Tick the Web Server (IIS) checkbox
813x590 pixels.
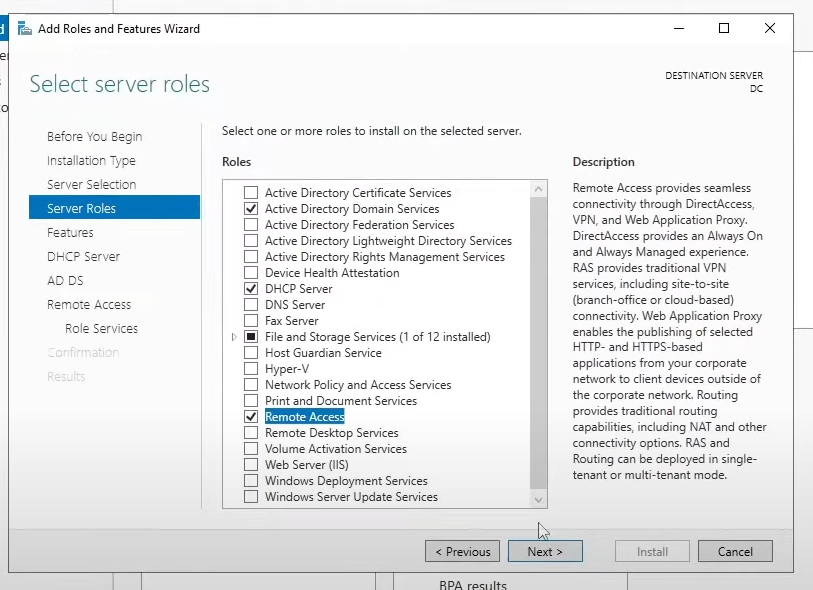click(x=251, y=465)
